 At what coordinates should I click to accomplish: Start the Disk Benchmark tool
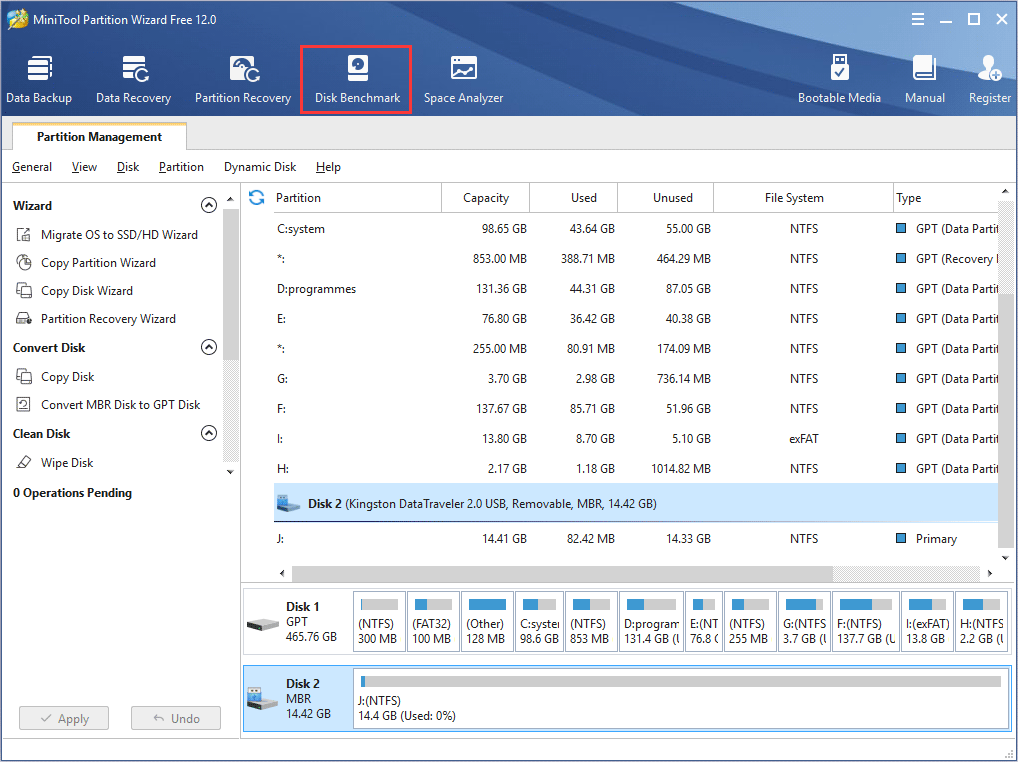(357, 80)
